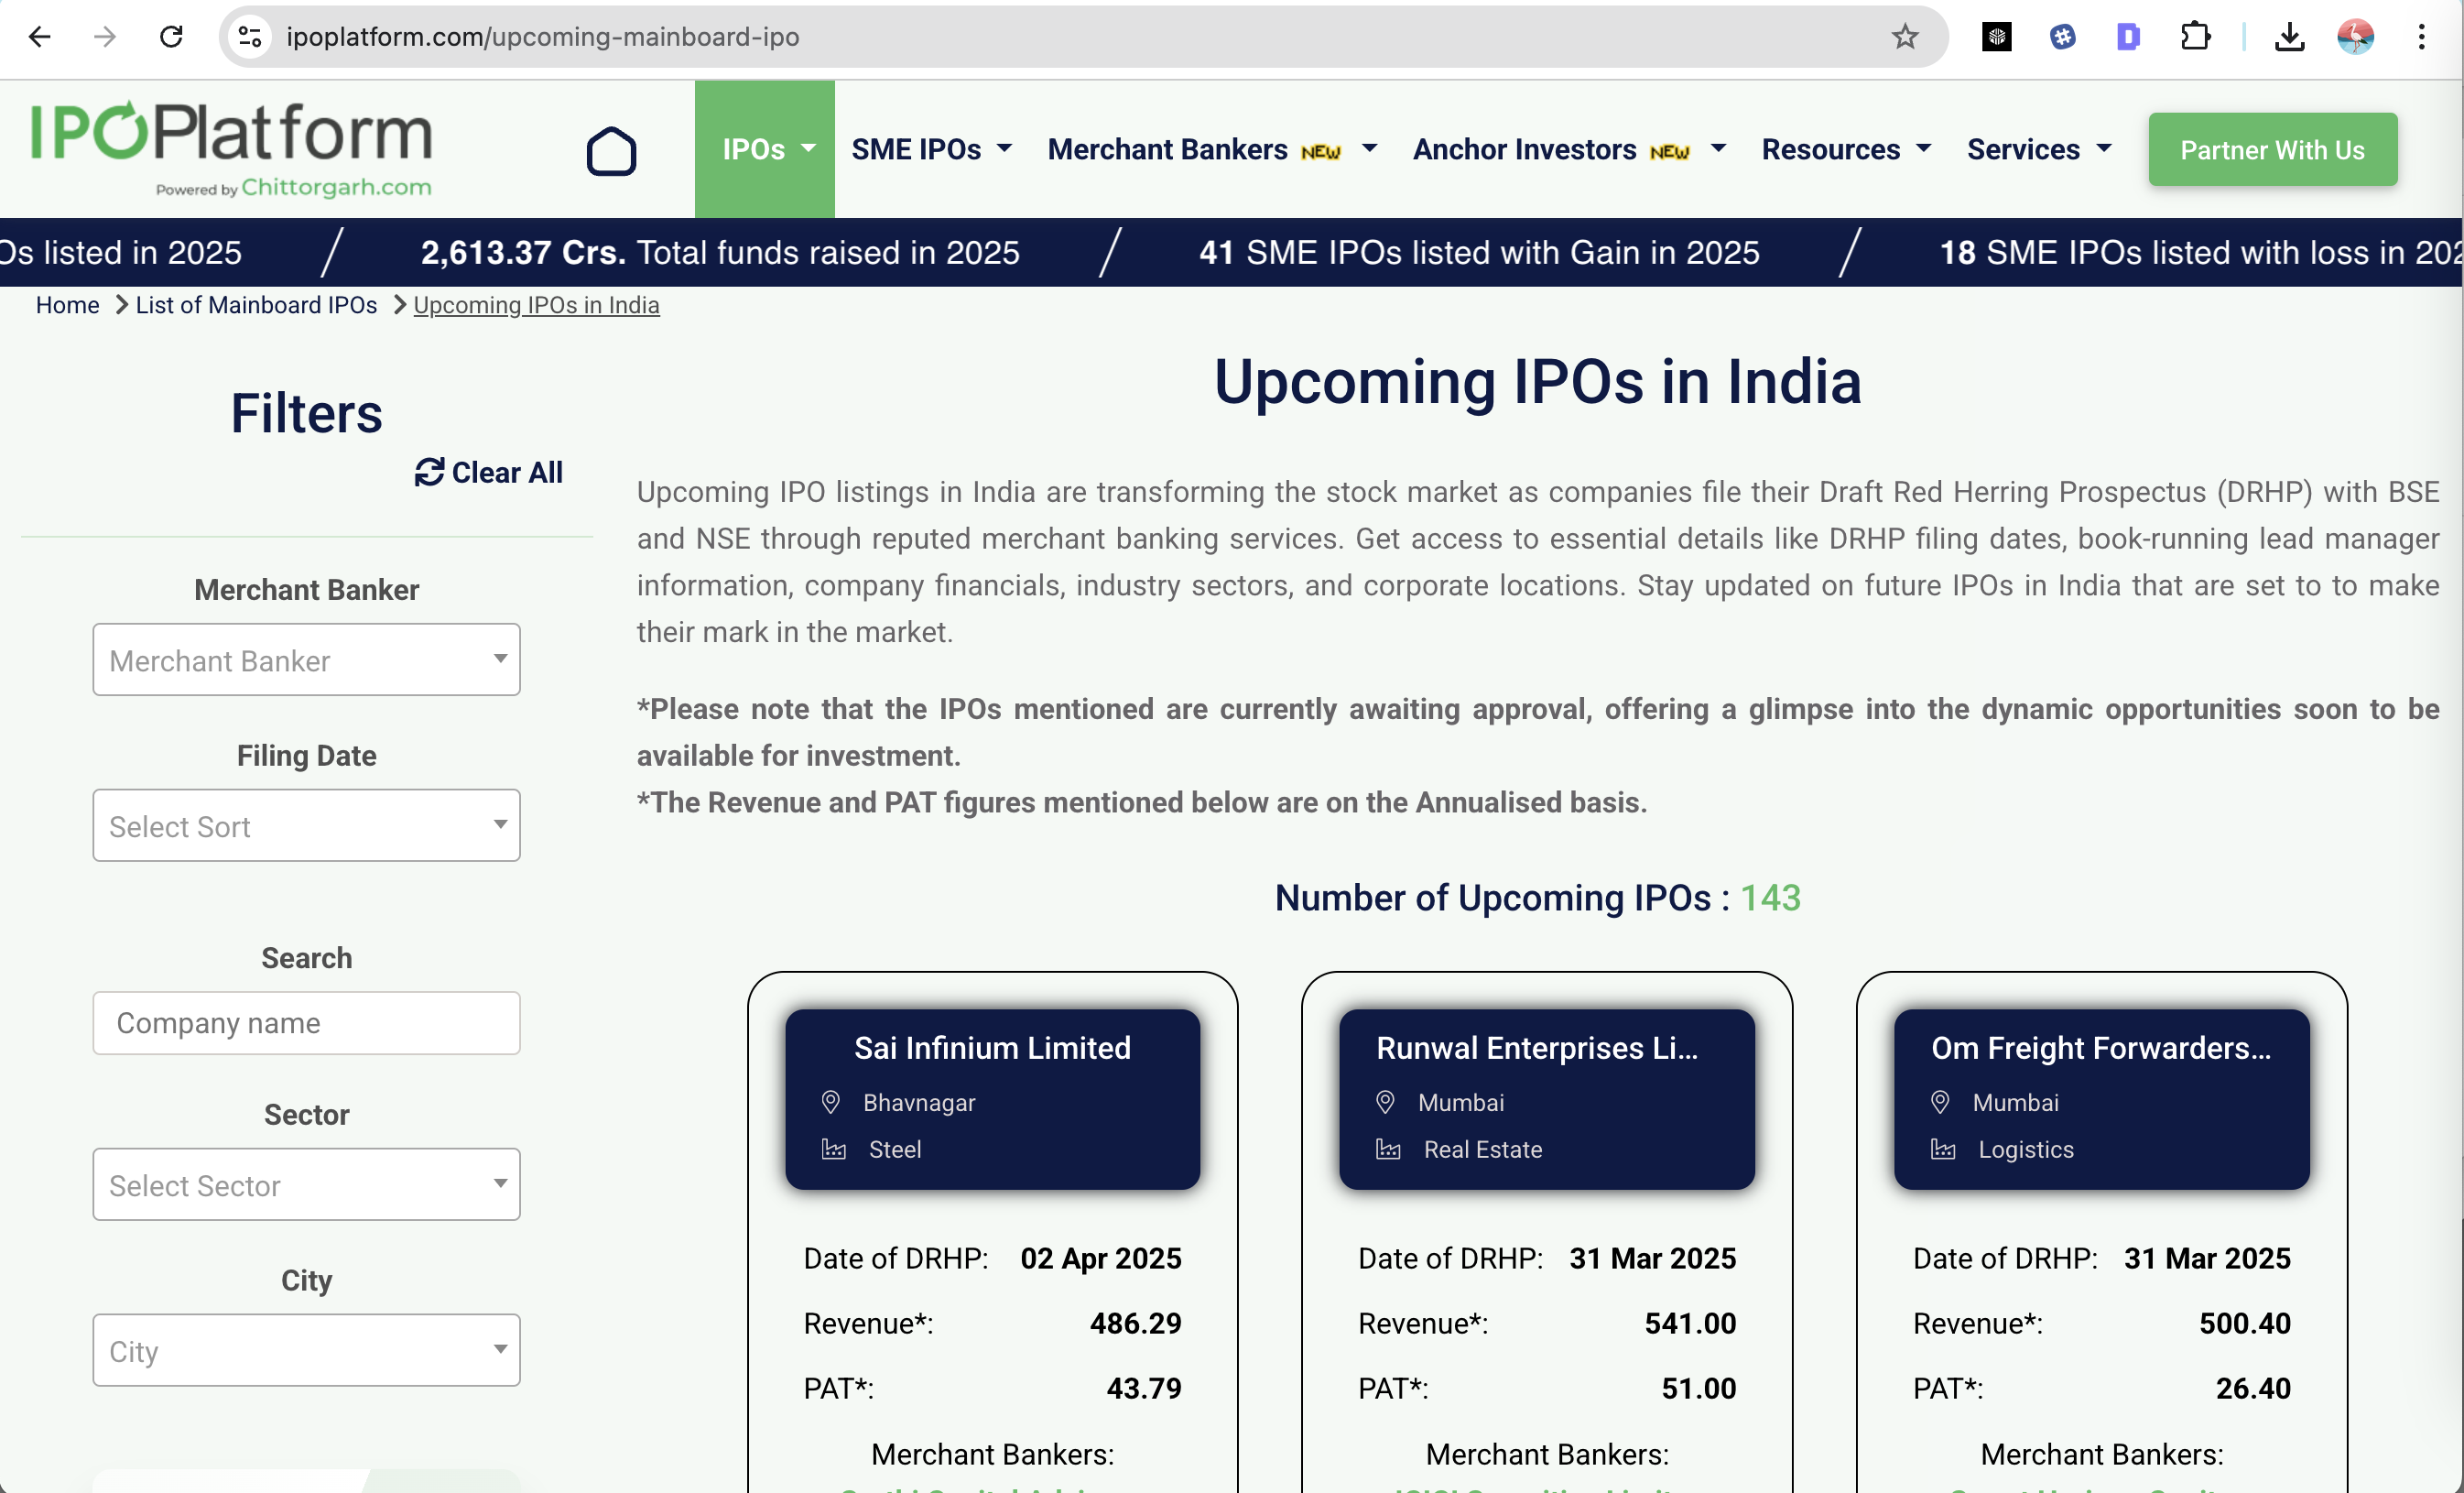
Task: Open site information icon in address bar
Action: tap(250, 37)
